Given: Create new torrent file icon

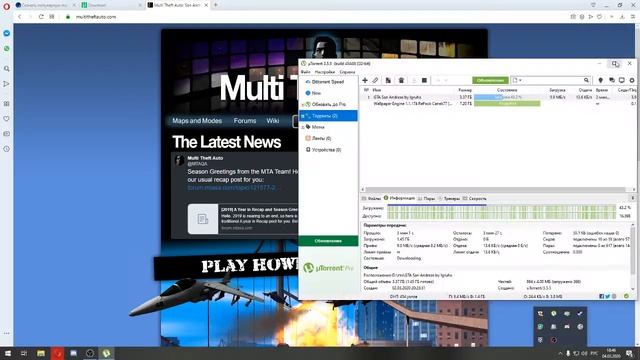Looking at the screenshot, I should coord(388,80).
